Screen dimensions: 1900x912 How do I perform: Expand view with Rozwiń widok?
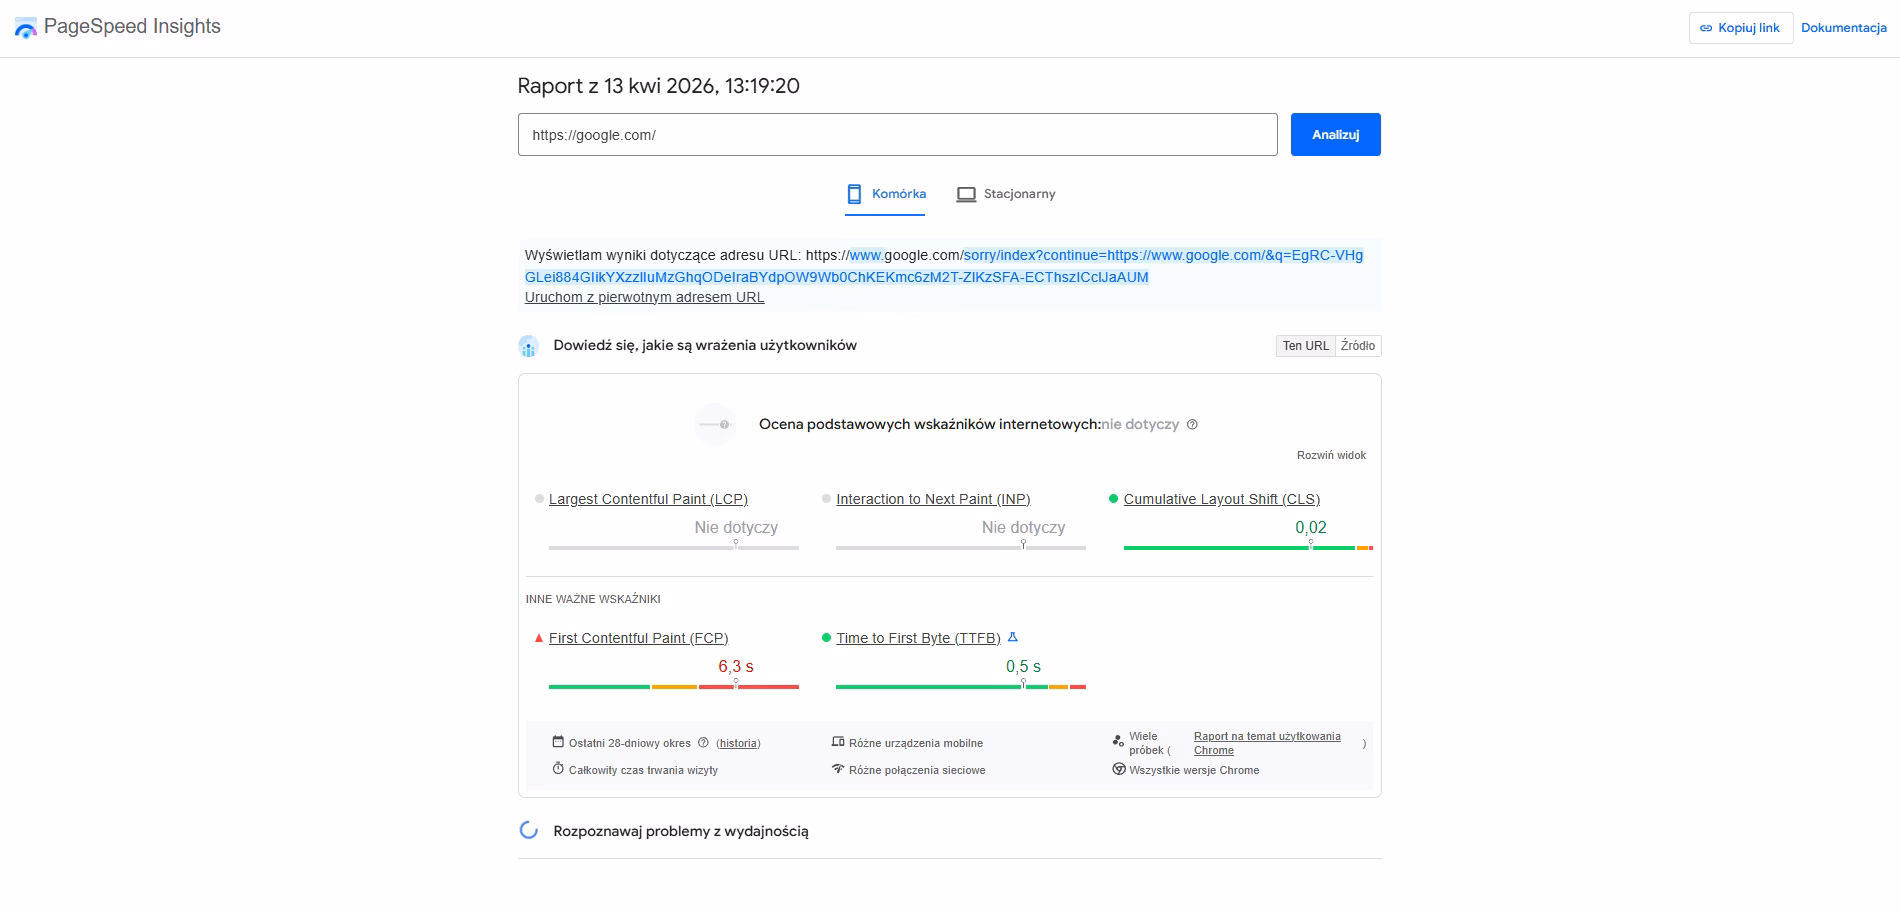click(1331, 455)
